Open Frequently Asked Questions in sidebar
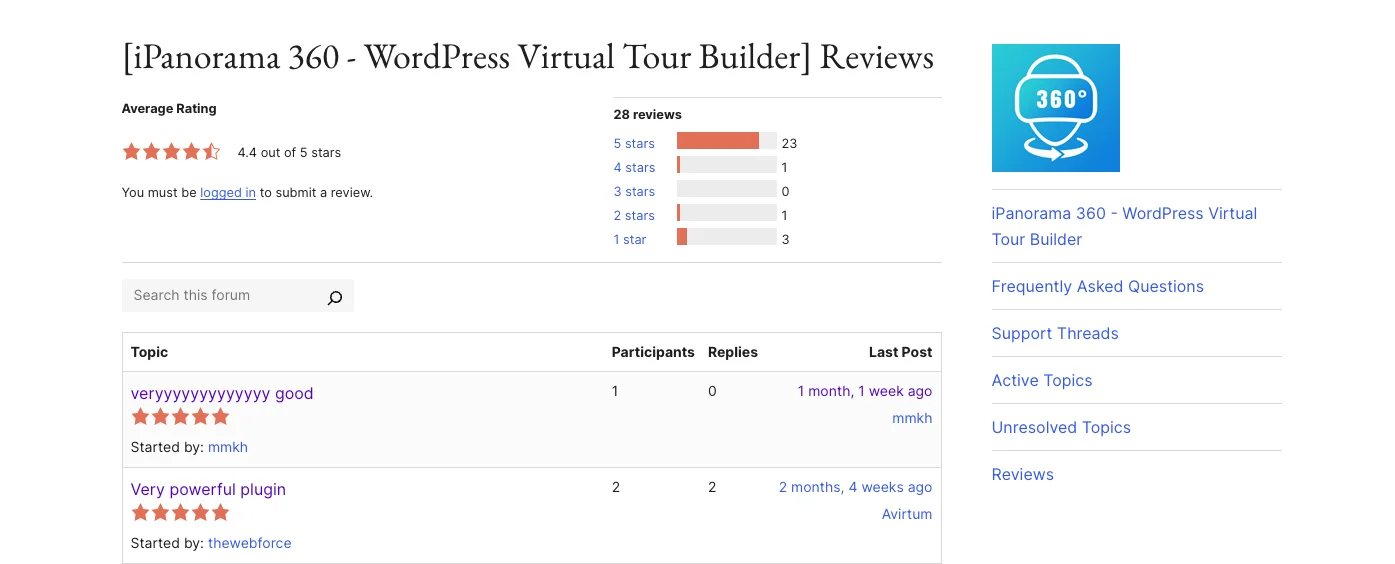This screenshot has height=564, width=1395. [1097, 286]
